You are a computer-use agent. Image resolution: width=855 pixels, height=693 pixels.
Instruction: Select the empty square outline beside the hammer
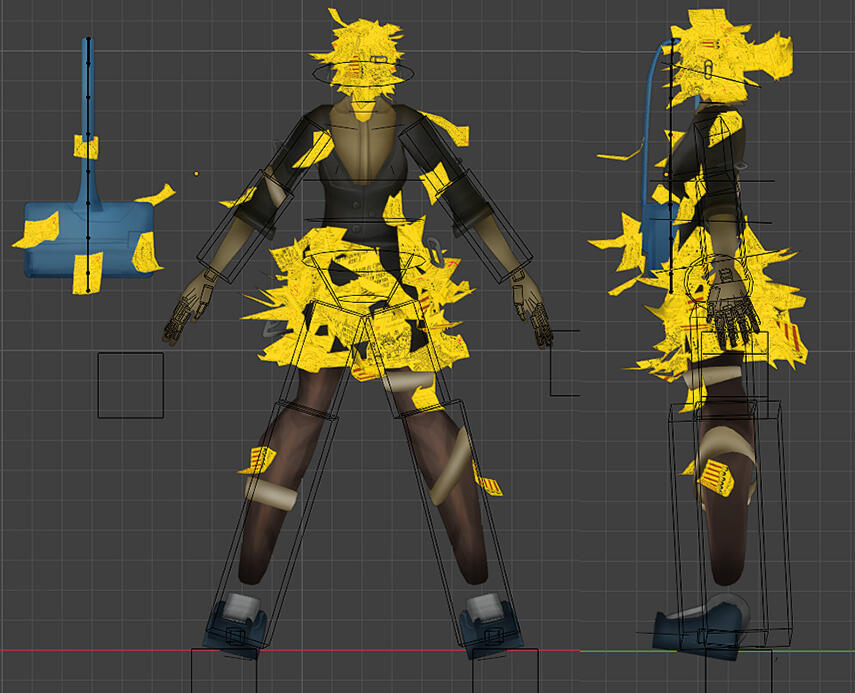(131, 385)
